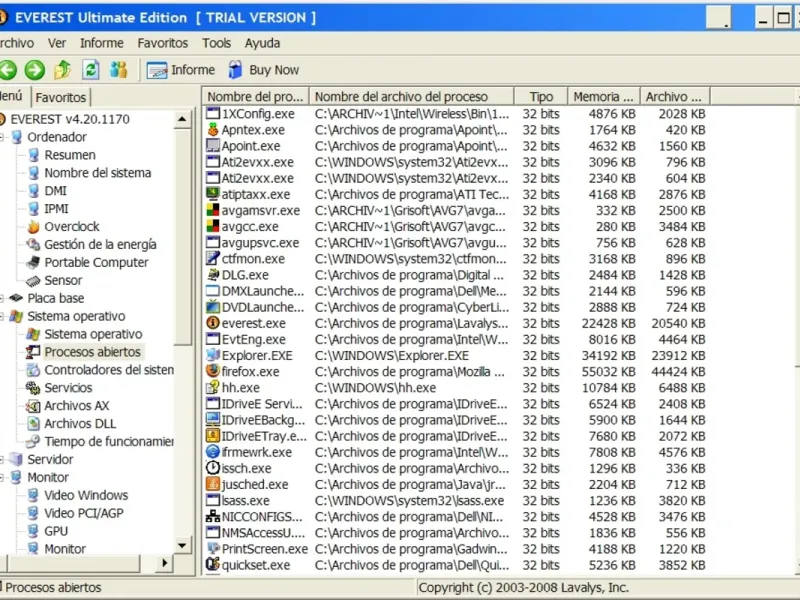
Task: Select the PrintScreen.exe process row
Action: tap(456, 549)
